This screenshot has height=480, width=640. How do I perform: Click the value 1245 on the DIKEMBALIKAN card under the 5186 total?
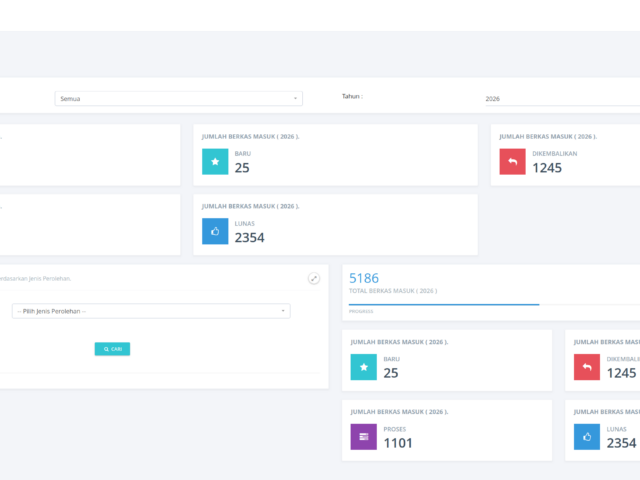621,373
